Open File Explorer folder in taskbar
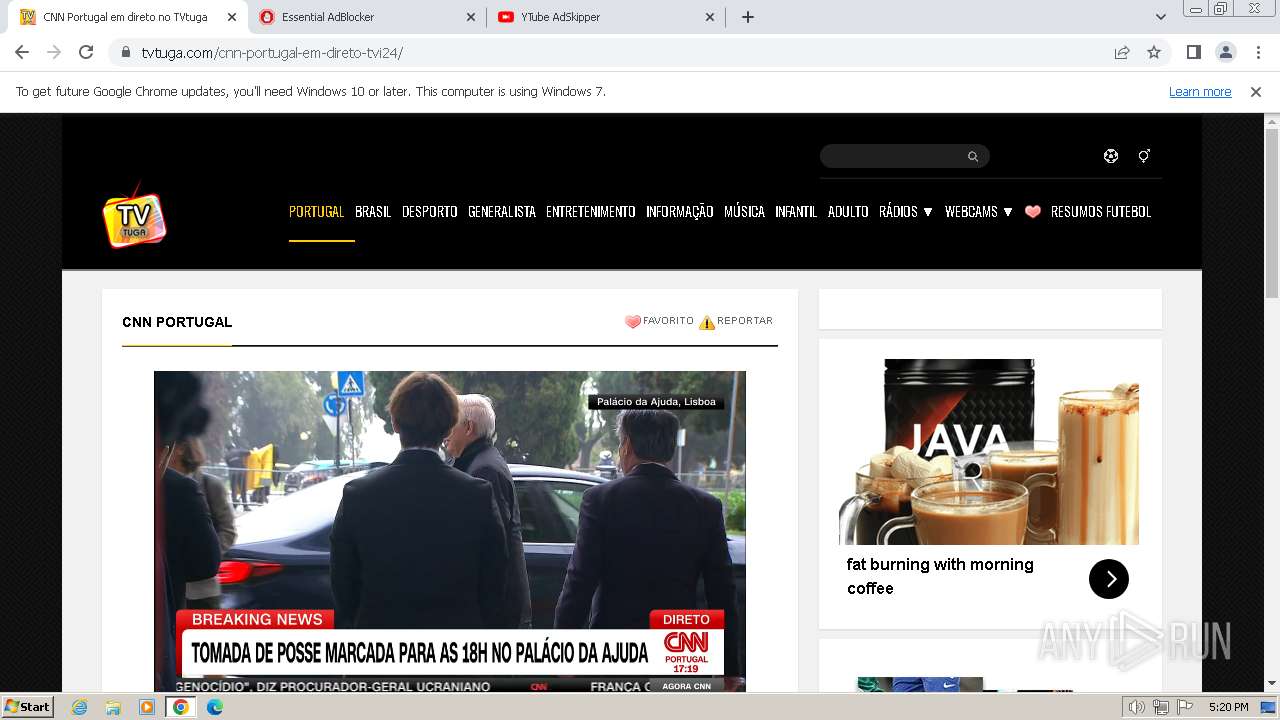This screenshot has width=1280, height=720. click(x=113, y=707)
